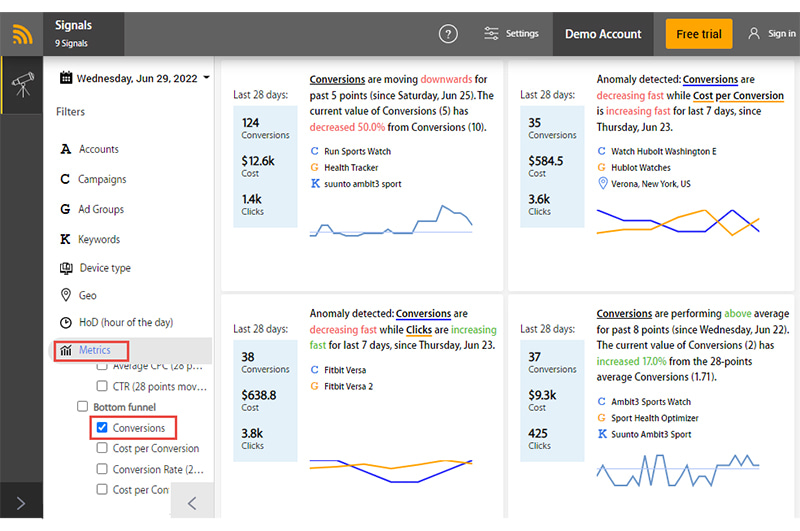Click the HoD clock icon
800x531 pixels.
pyautogui.click(x=66, y=322)
